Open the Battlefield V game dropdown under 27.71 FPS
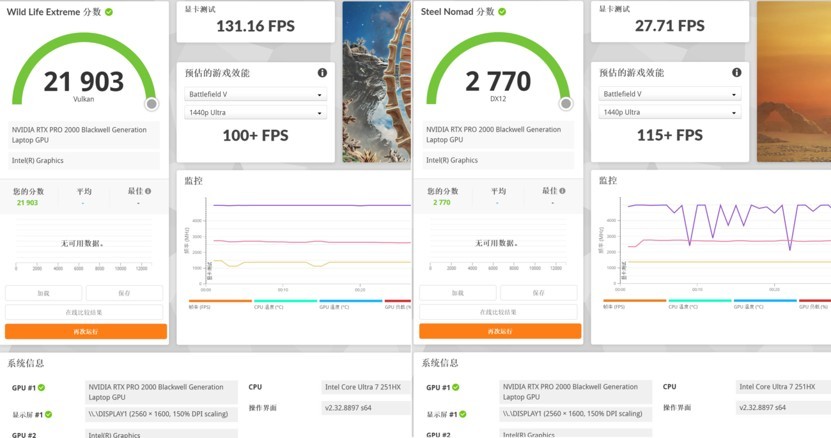 coord(670,94)
